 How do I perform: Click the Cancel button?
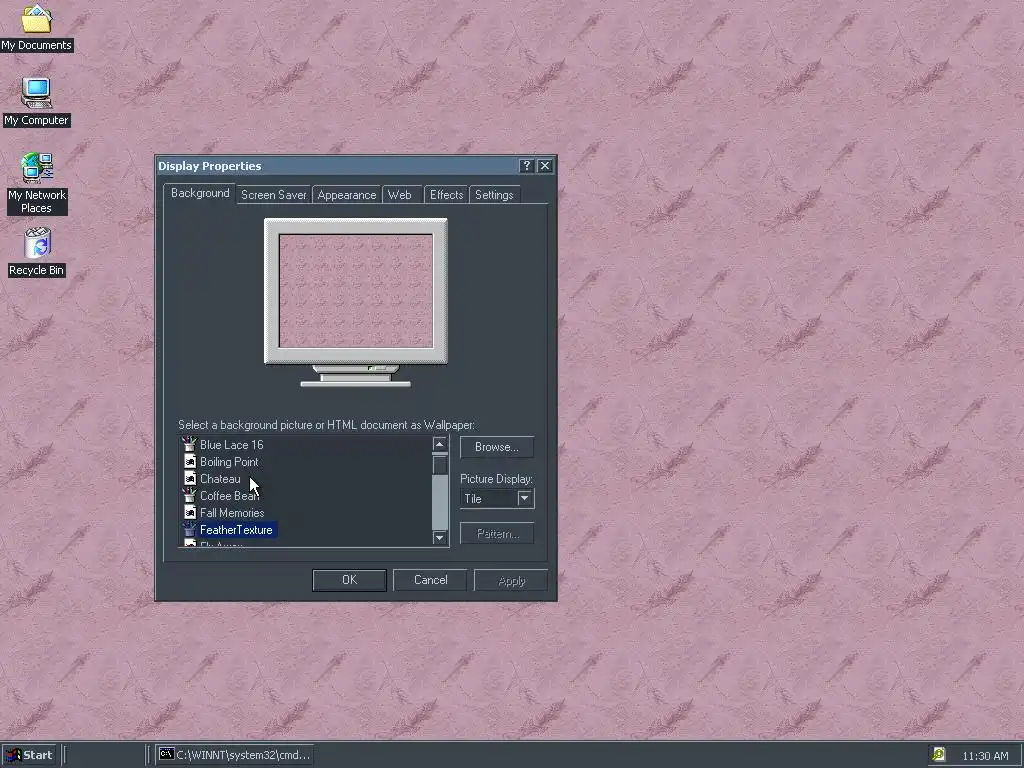430,580
